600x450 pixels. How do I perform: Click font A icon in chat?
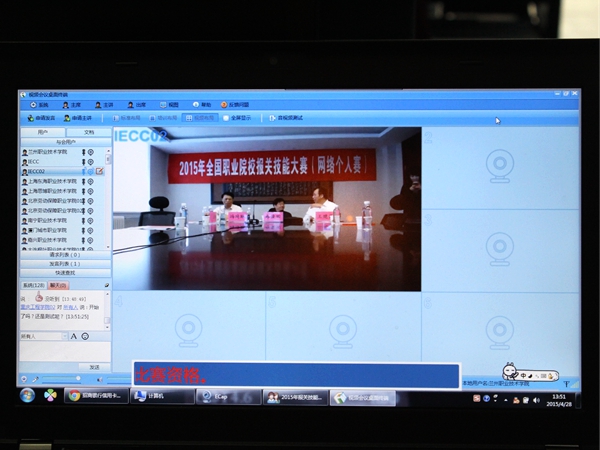tap(74, 336)
